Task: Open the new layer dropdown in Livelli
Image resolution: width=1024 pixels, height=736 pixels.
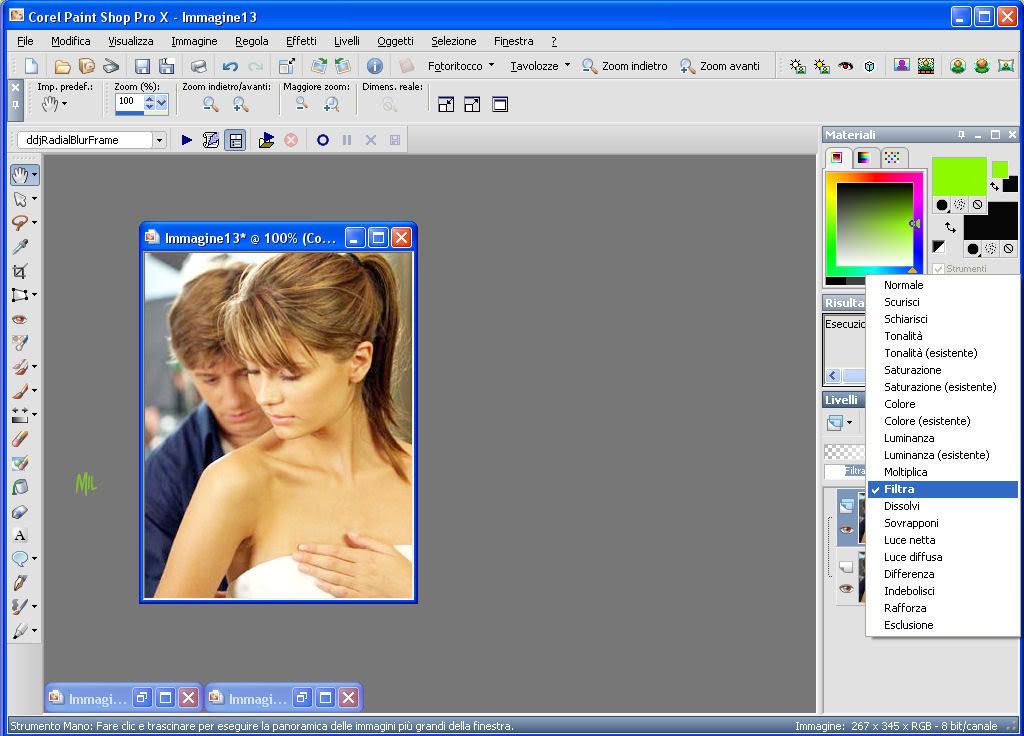Action: [x=849, y=423]
